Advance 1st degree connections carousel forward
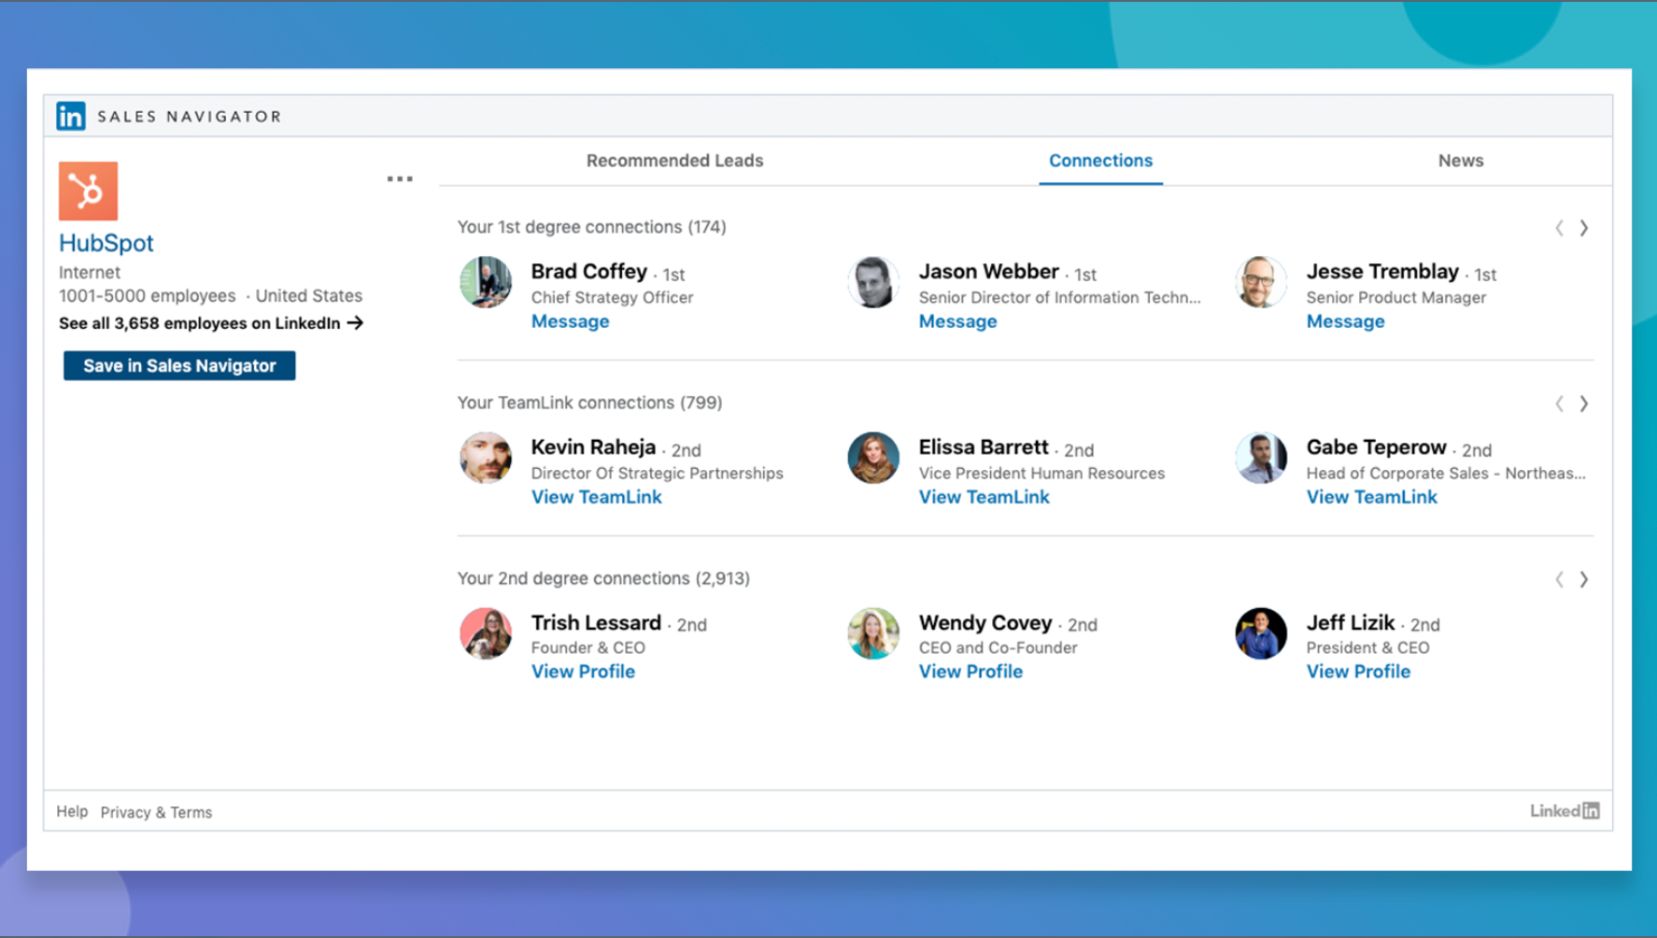Viewport: 1657px width, 938px height. [x=1585, y=228]
